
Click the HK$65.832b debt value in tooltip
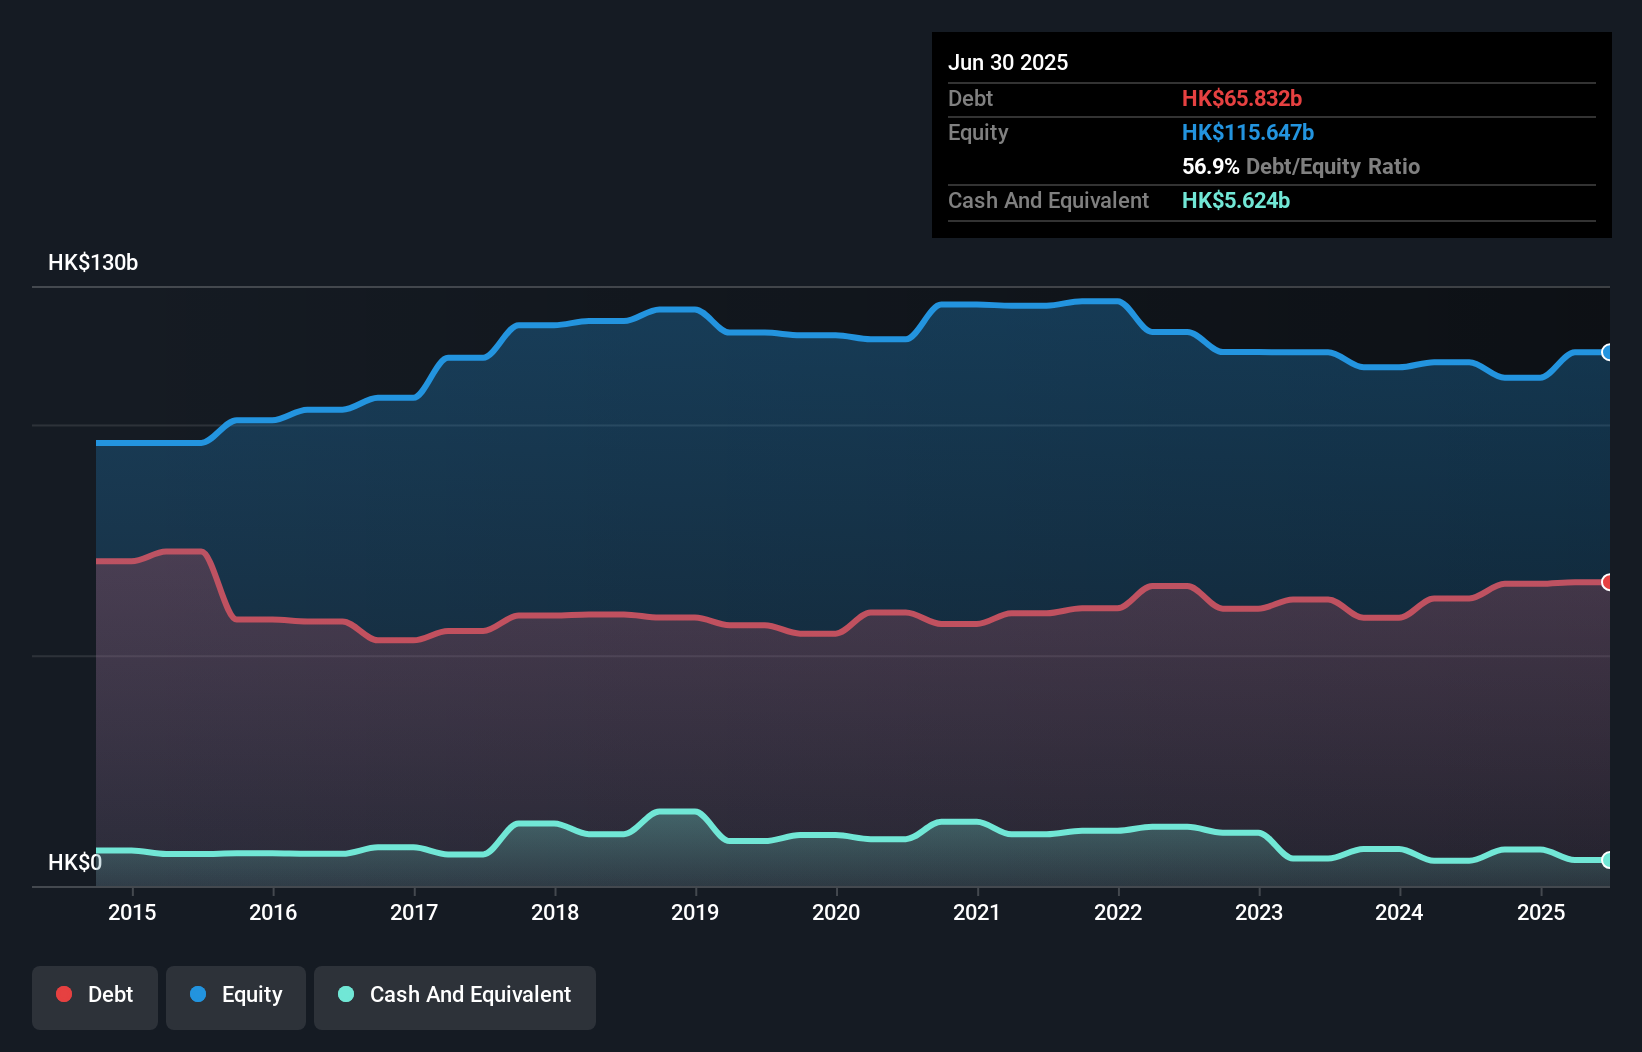[x=1242, y=98]
